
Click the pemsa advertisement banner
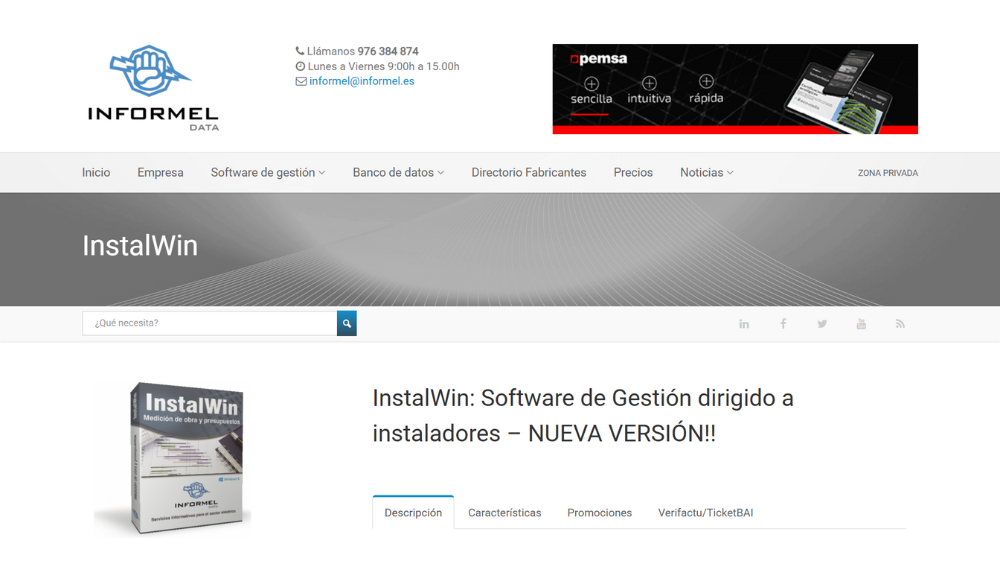point(735,89)
